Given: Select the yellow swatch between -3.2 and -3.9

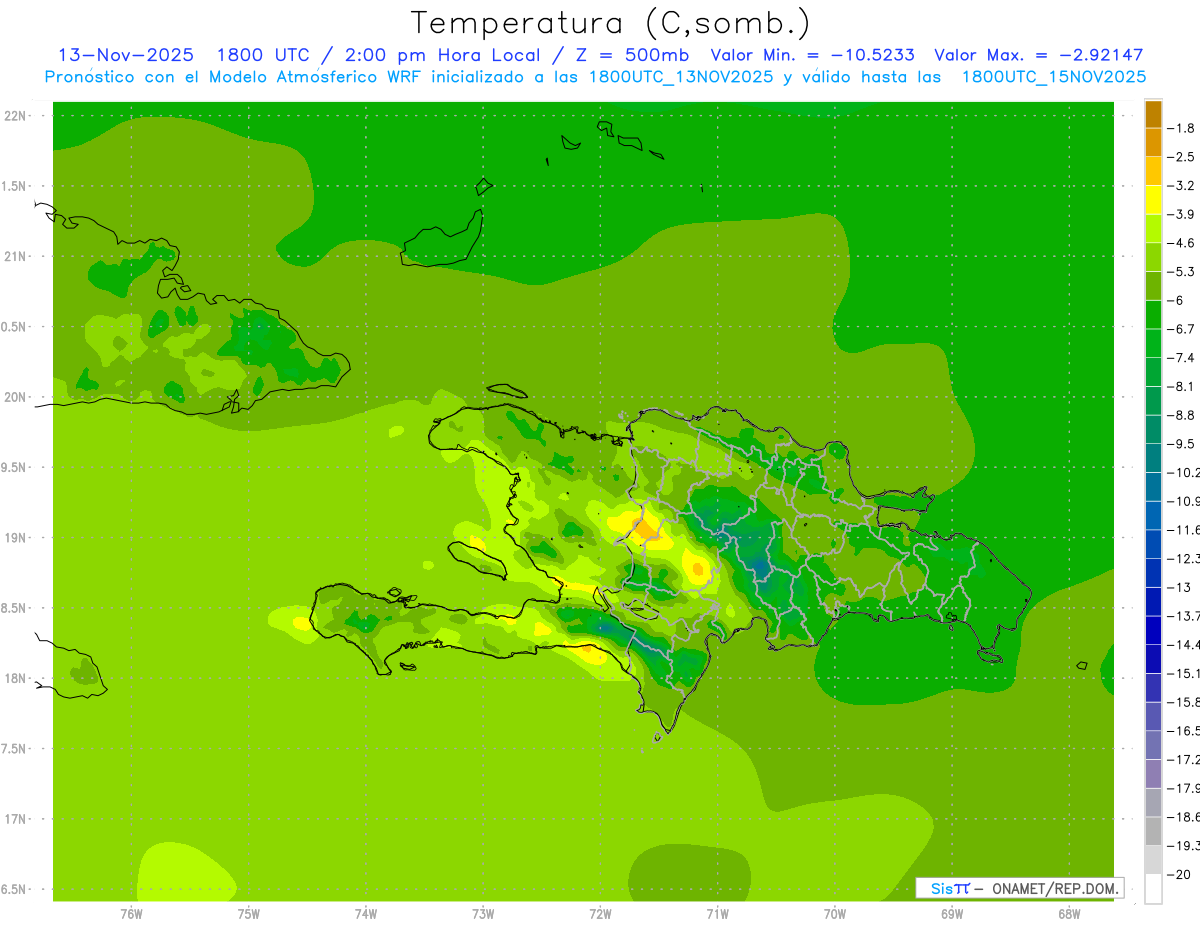Looking at the screenshot, I should 1153,200.
